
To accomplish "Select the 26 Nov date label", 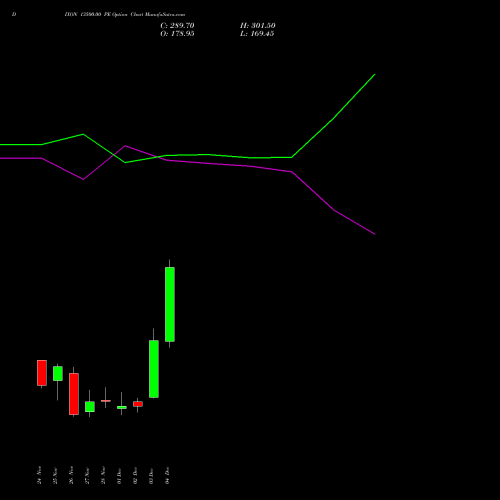I will [x=71, y=475].
